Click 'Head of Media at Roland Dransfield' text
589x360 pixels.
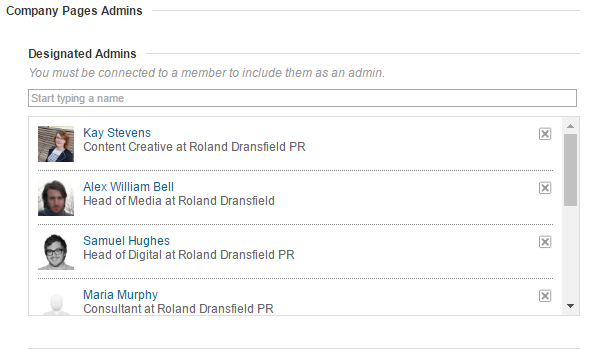[x=179, y=201]
